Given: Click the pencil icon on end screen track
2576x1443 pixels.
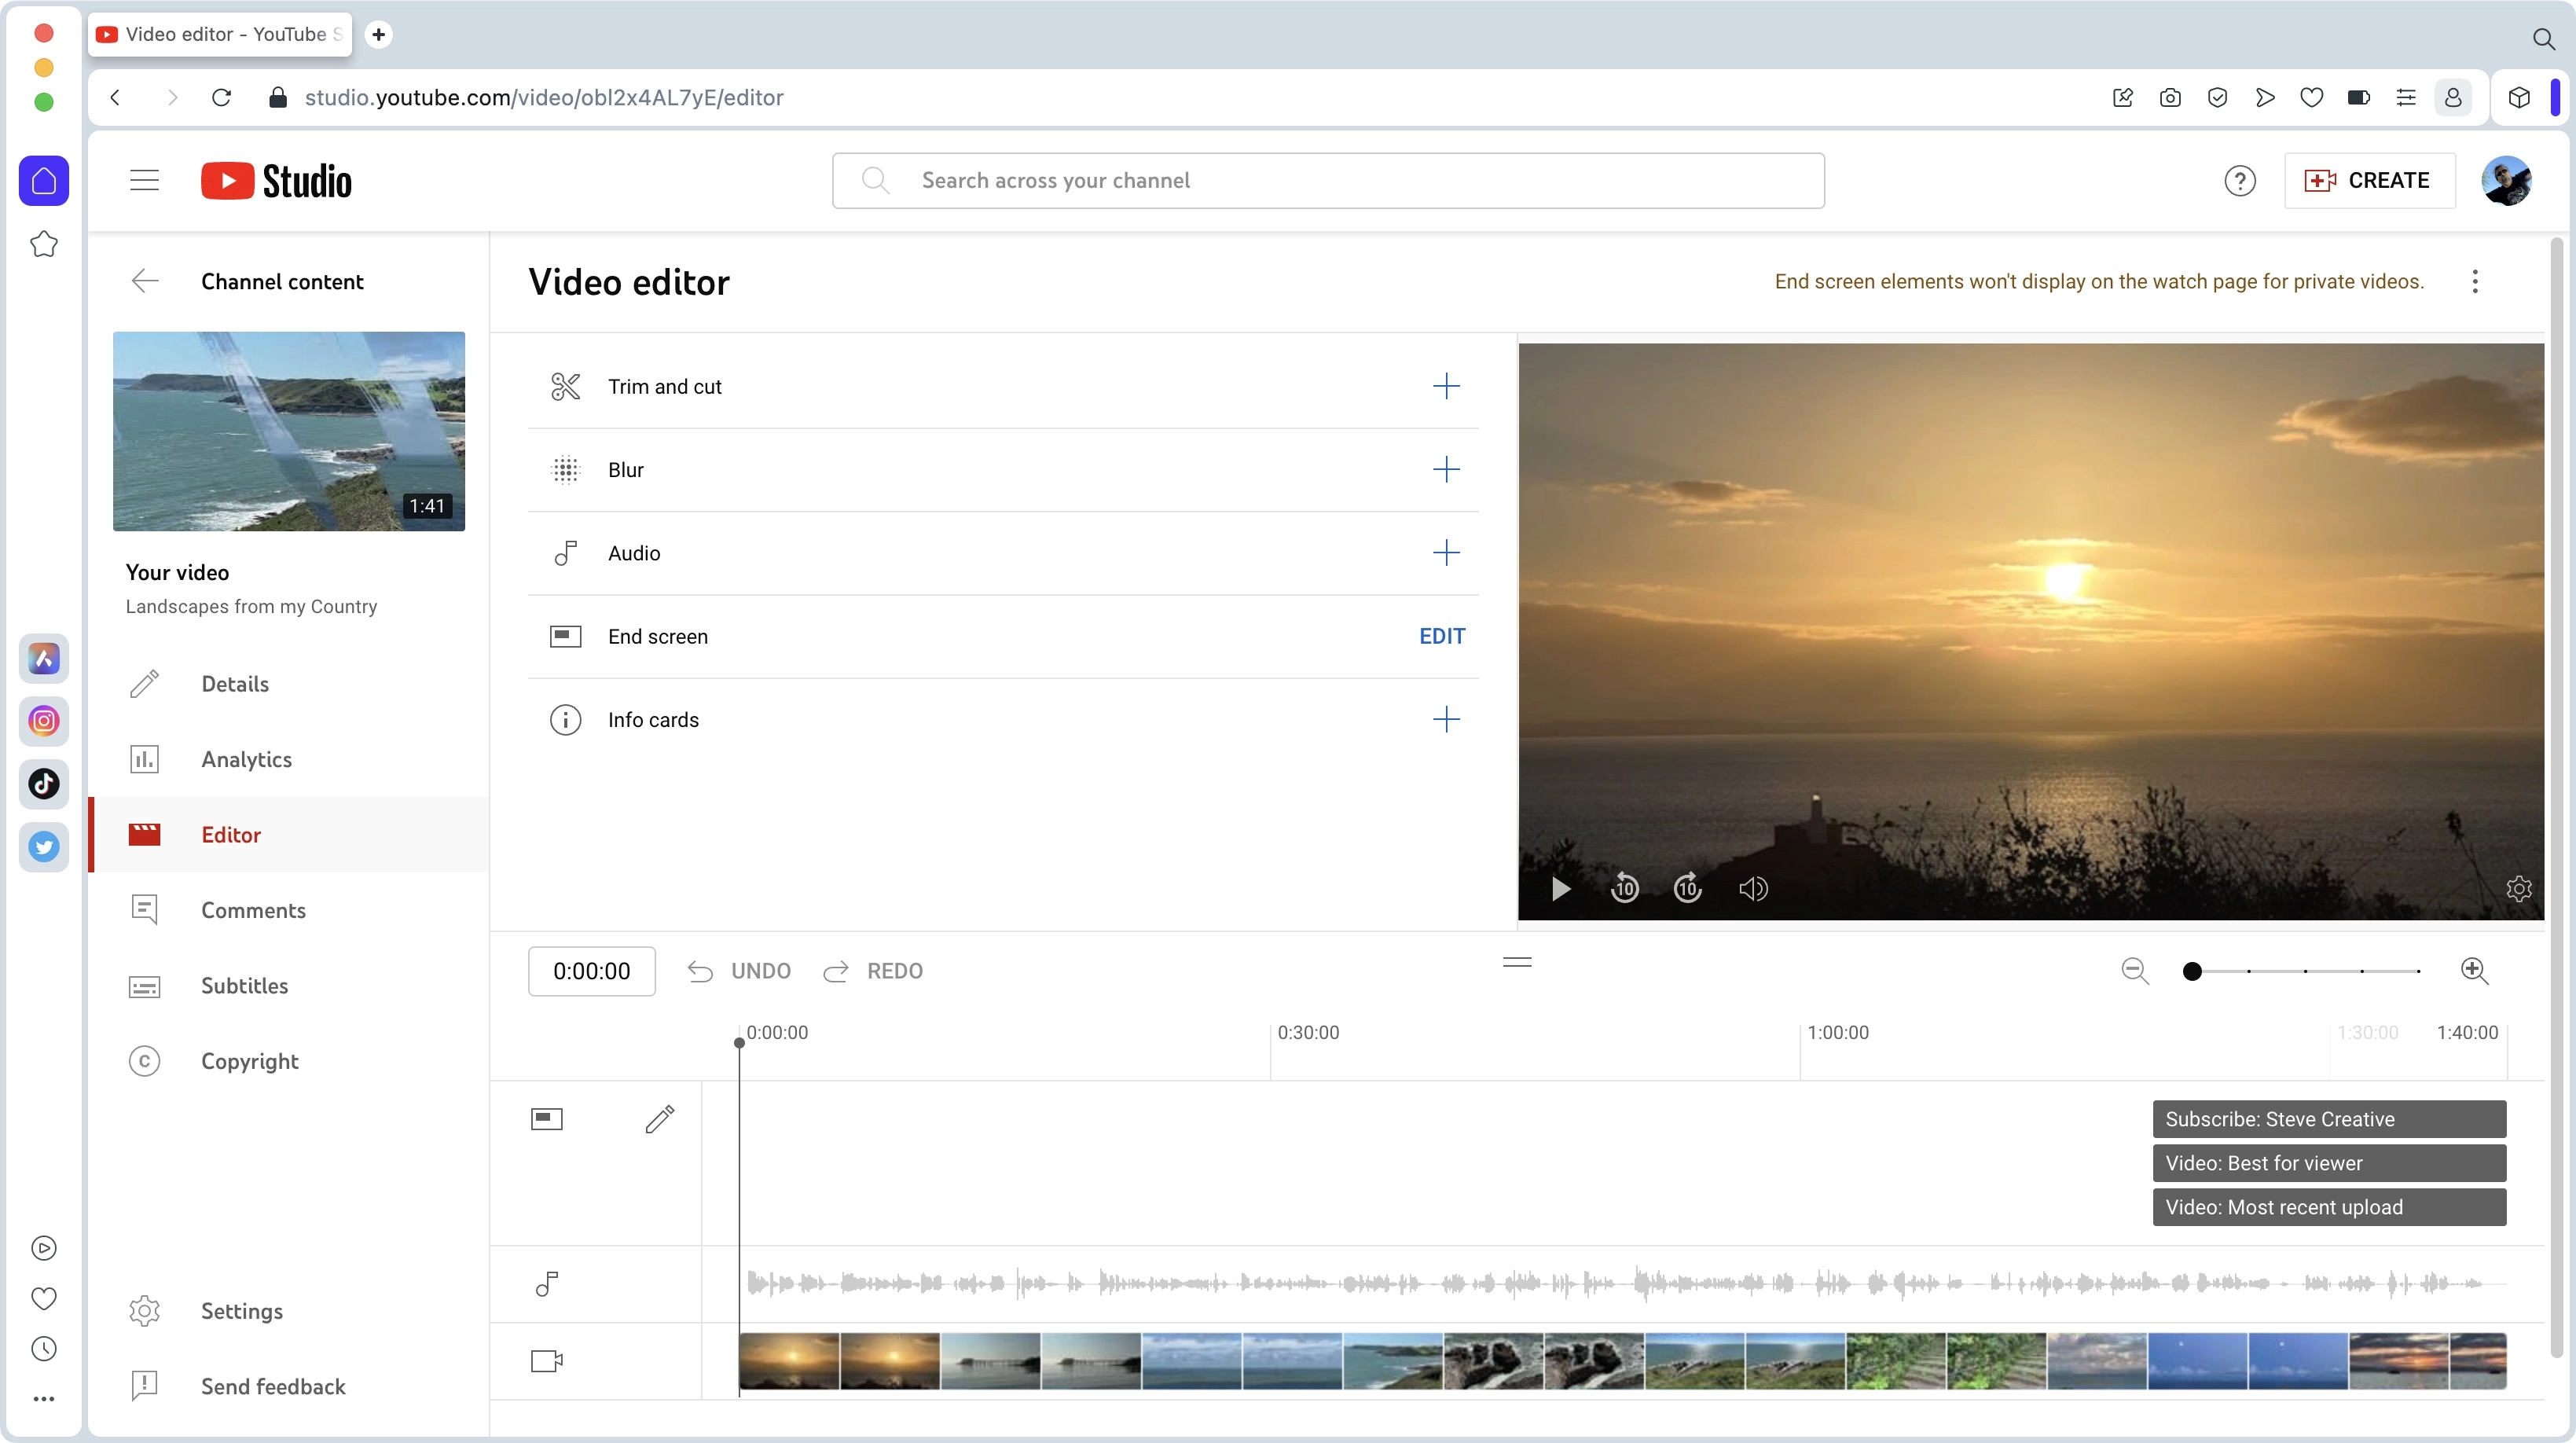Looking at the screenshot, I should point(659,1118).
